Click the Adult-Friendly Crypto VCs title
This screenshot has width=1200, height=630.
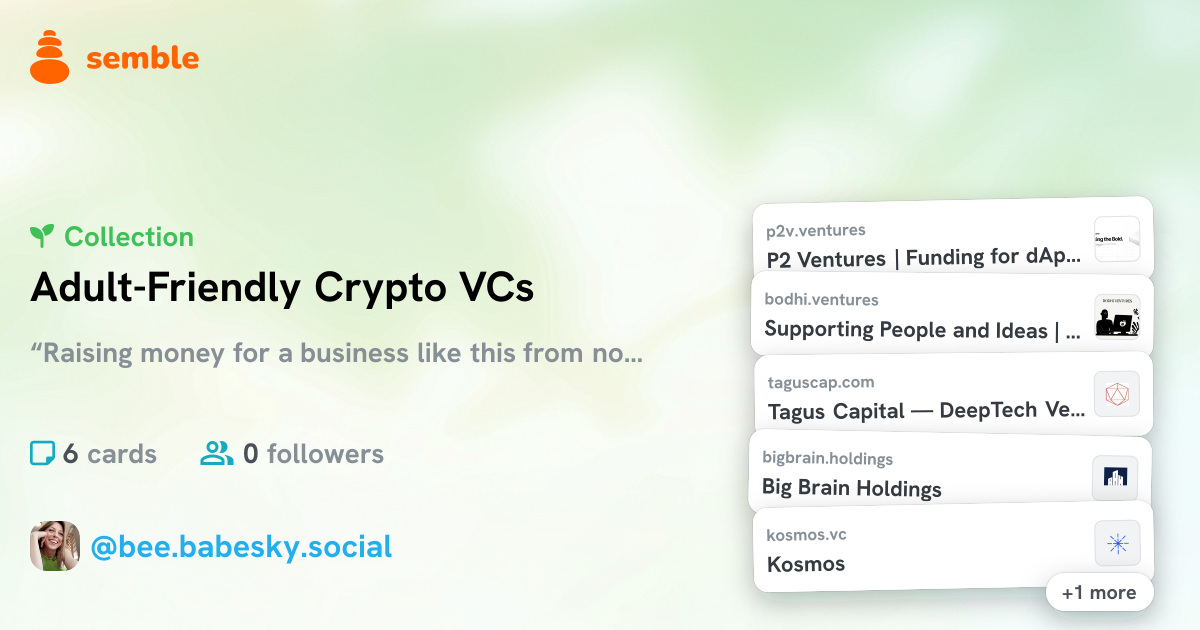(x=282, y=288)
